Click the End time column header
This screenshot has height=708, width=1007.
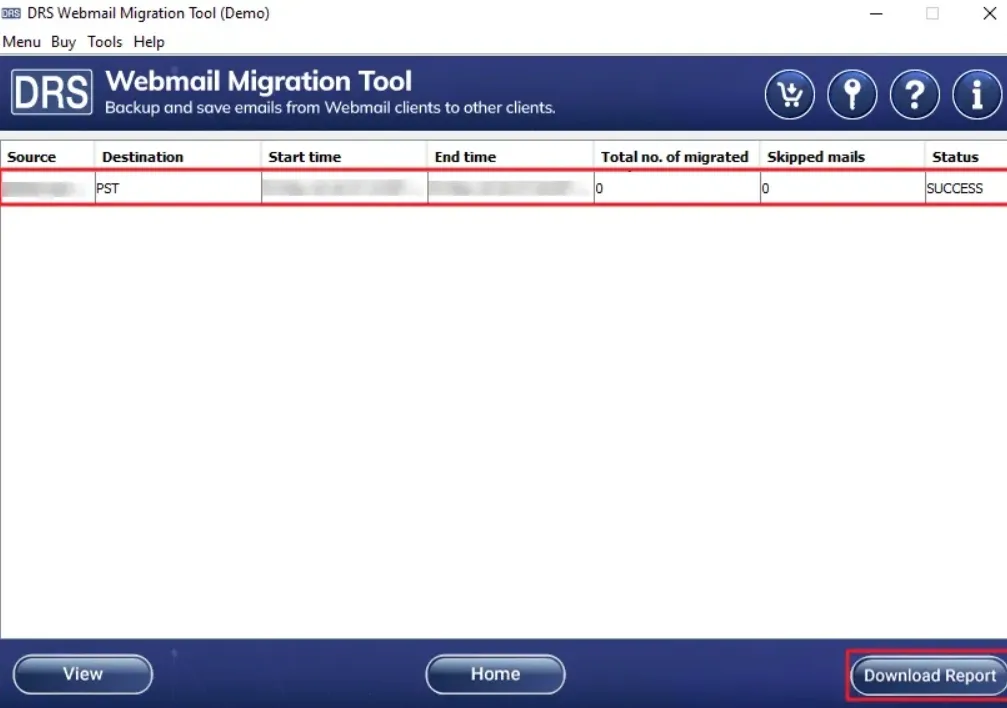tap(465, 157)
